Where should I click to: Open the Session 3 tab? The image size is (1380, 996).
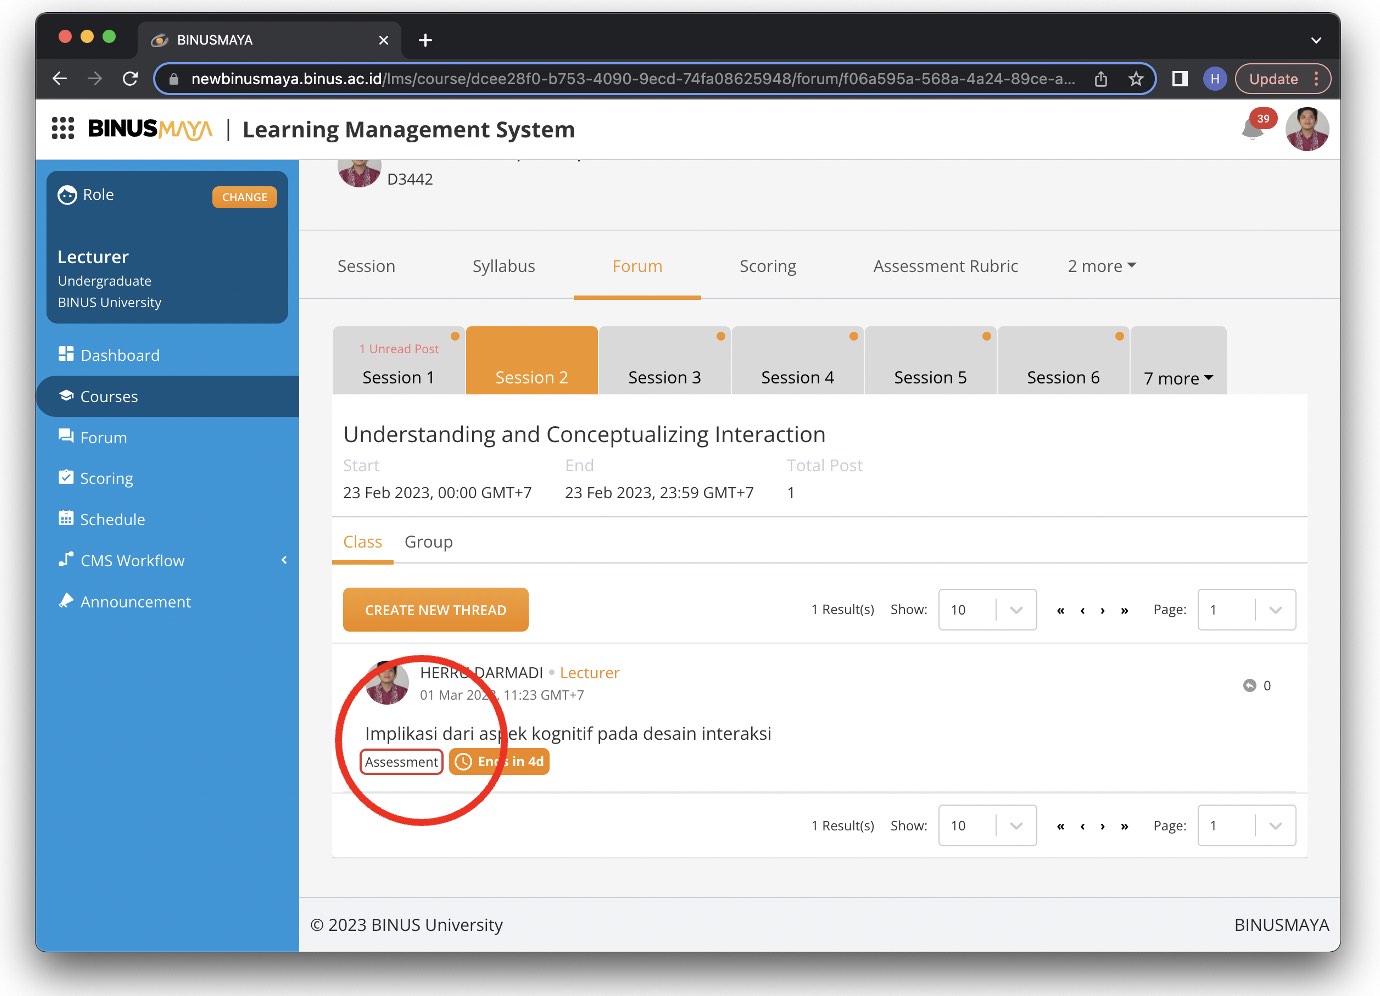[x=664, y=377]
